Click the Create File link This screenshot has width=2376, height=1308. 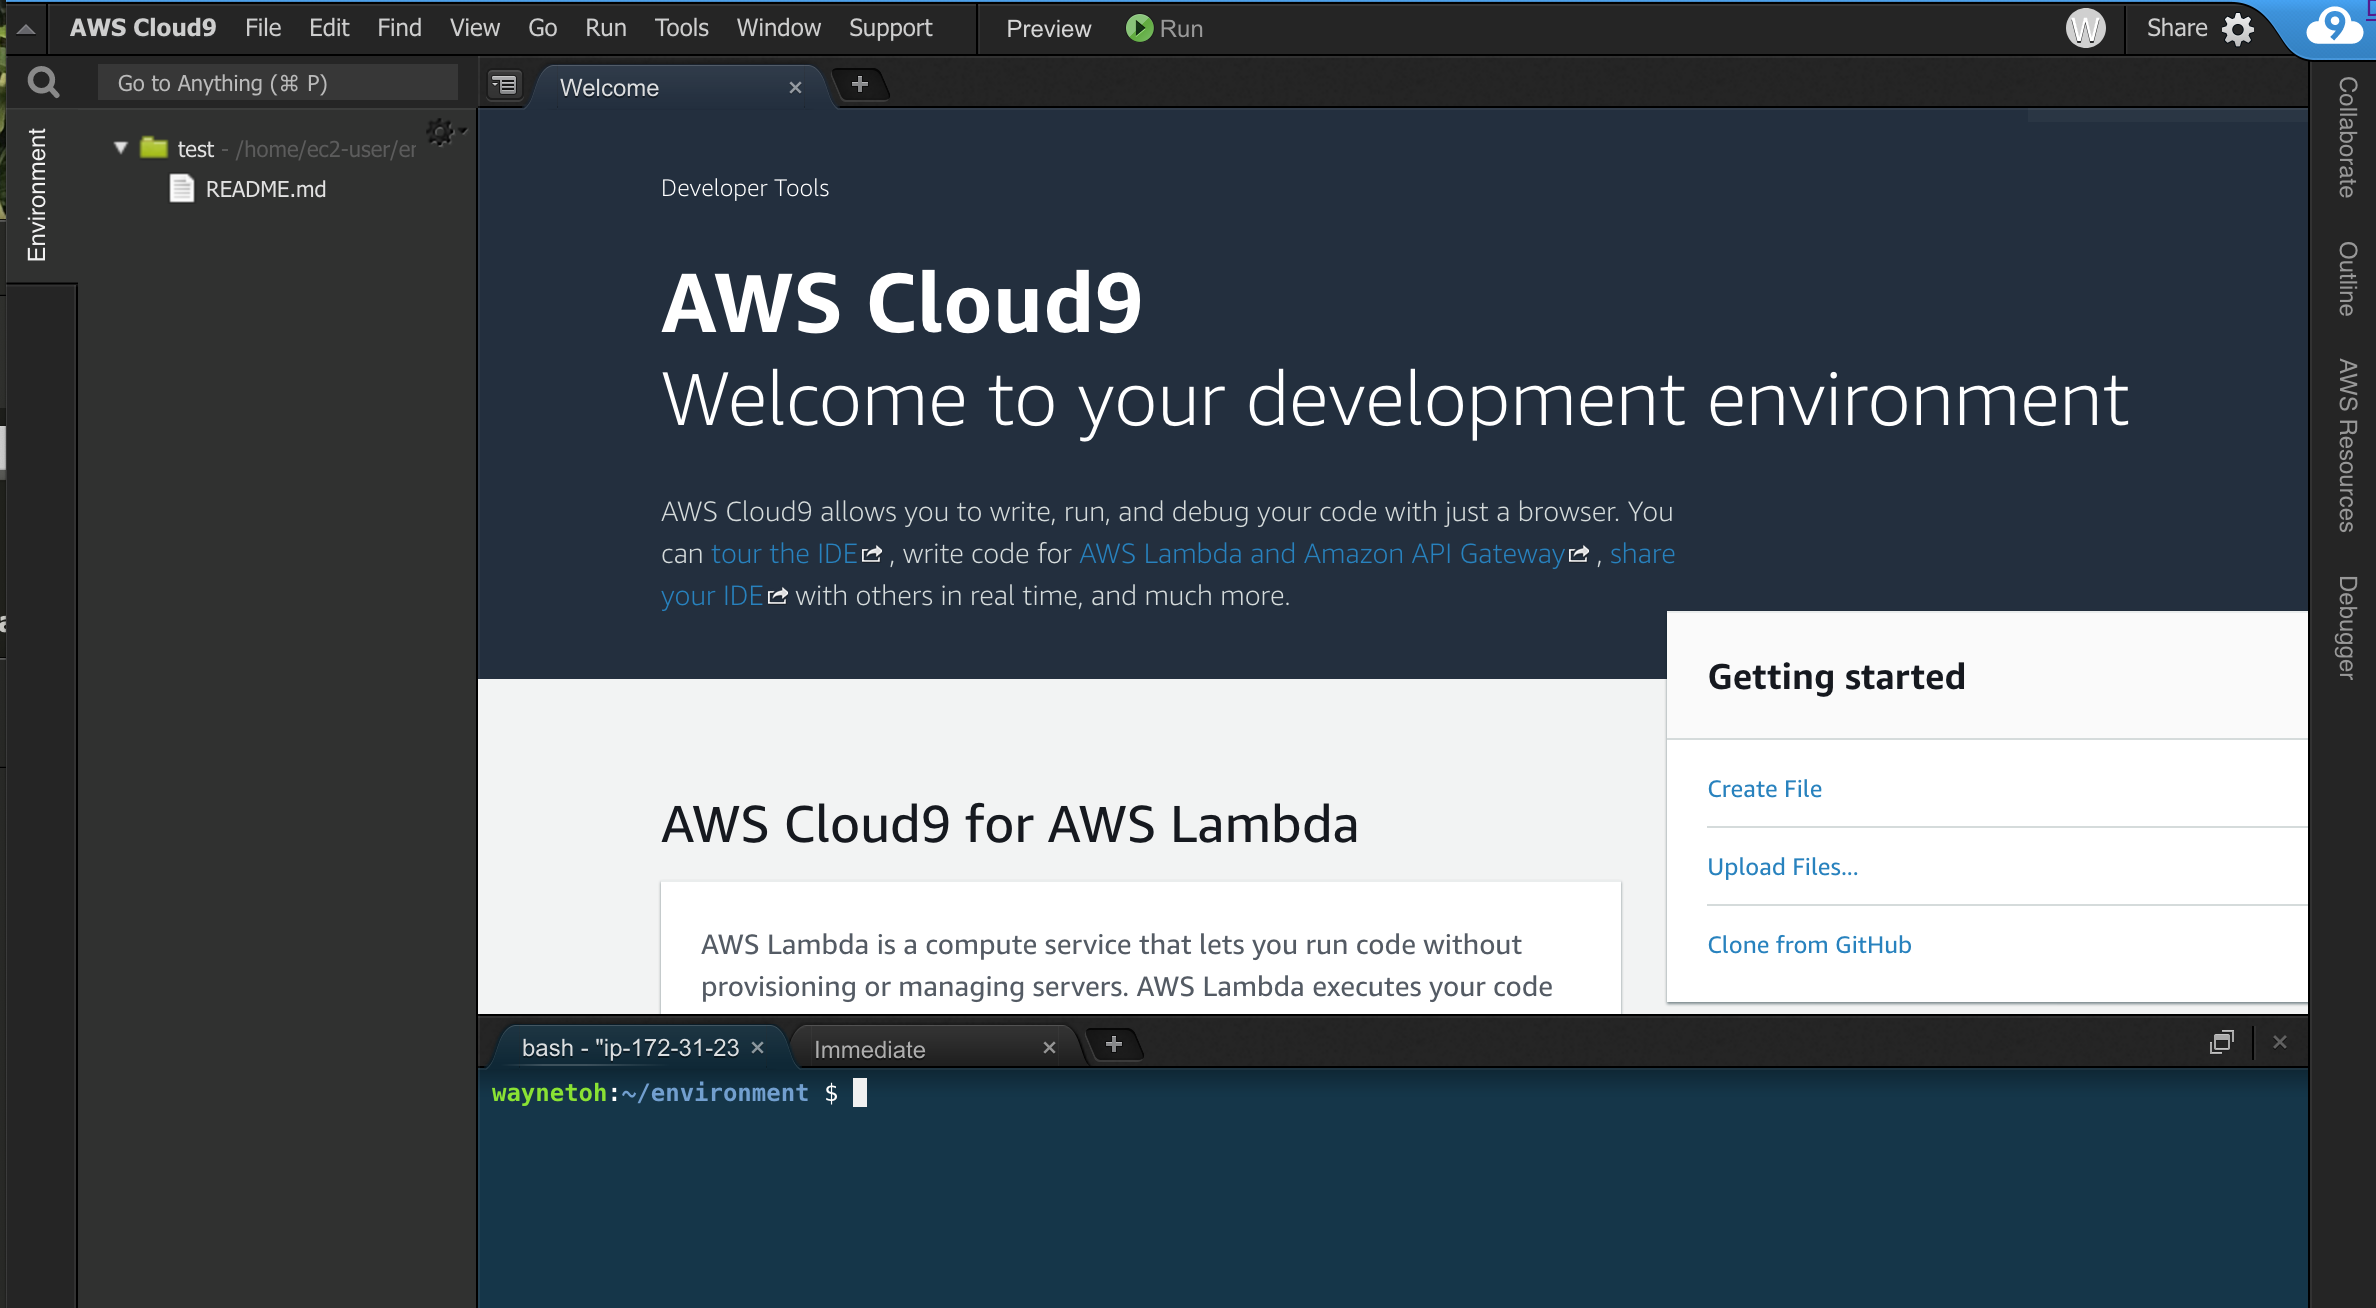coord(1764,789)
